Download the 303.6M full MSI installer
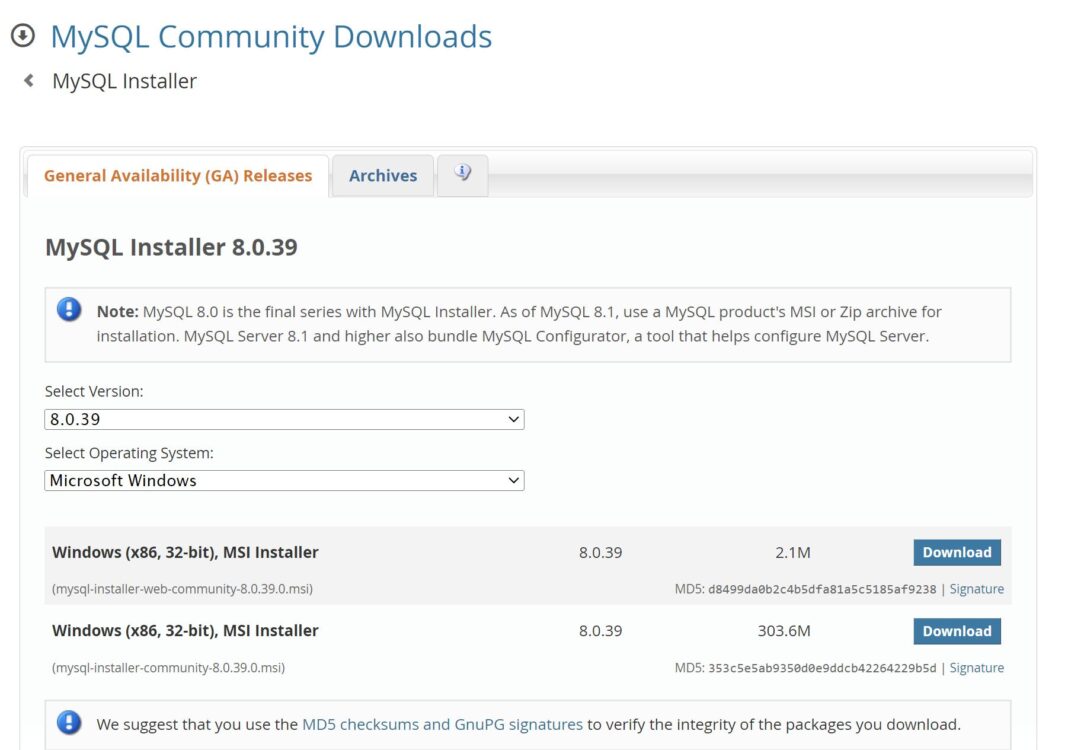Image resolution: width=1068 pixels, height=750 pixels. click(956, 631)
